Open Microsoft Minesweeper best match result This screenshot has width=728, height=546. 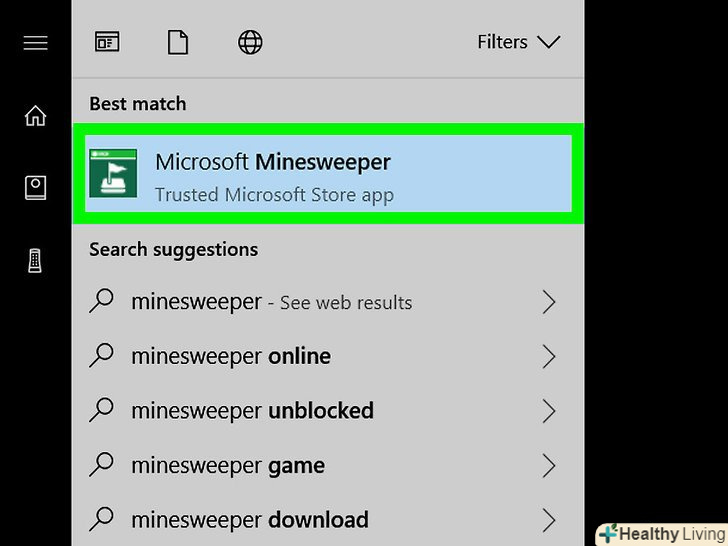click(x=328, y=173)
